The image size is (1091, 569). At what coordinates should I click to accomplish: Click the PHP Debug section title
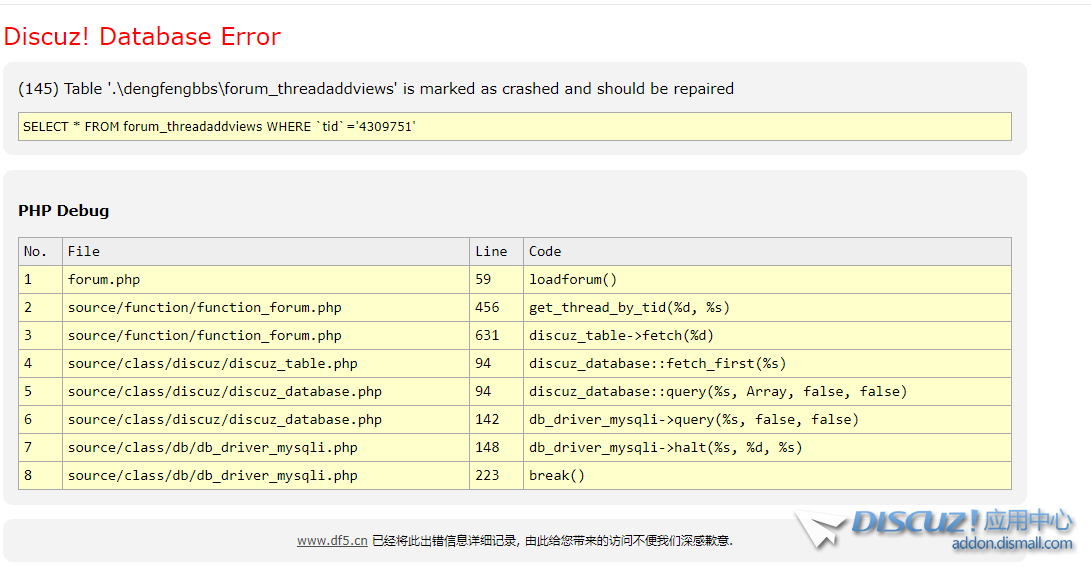64,211
